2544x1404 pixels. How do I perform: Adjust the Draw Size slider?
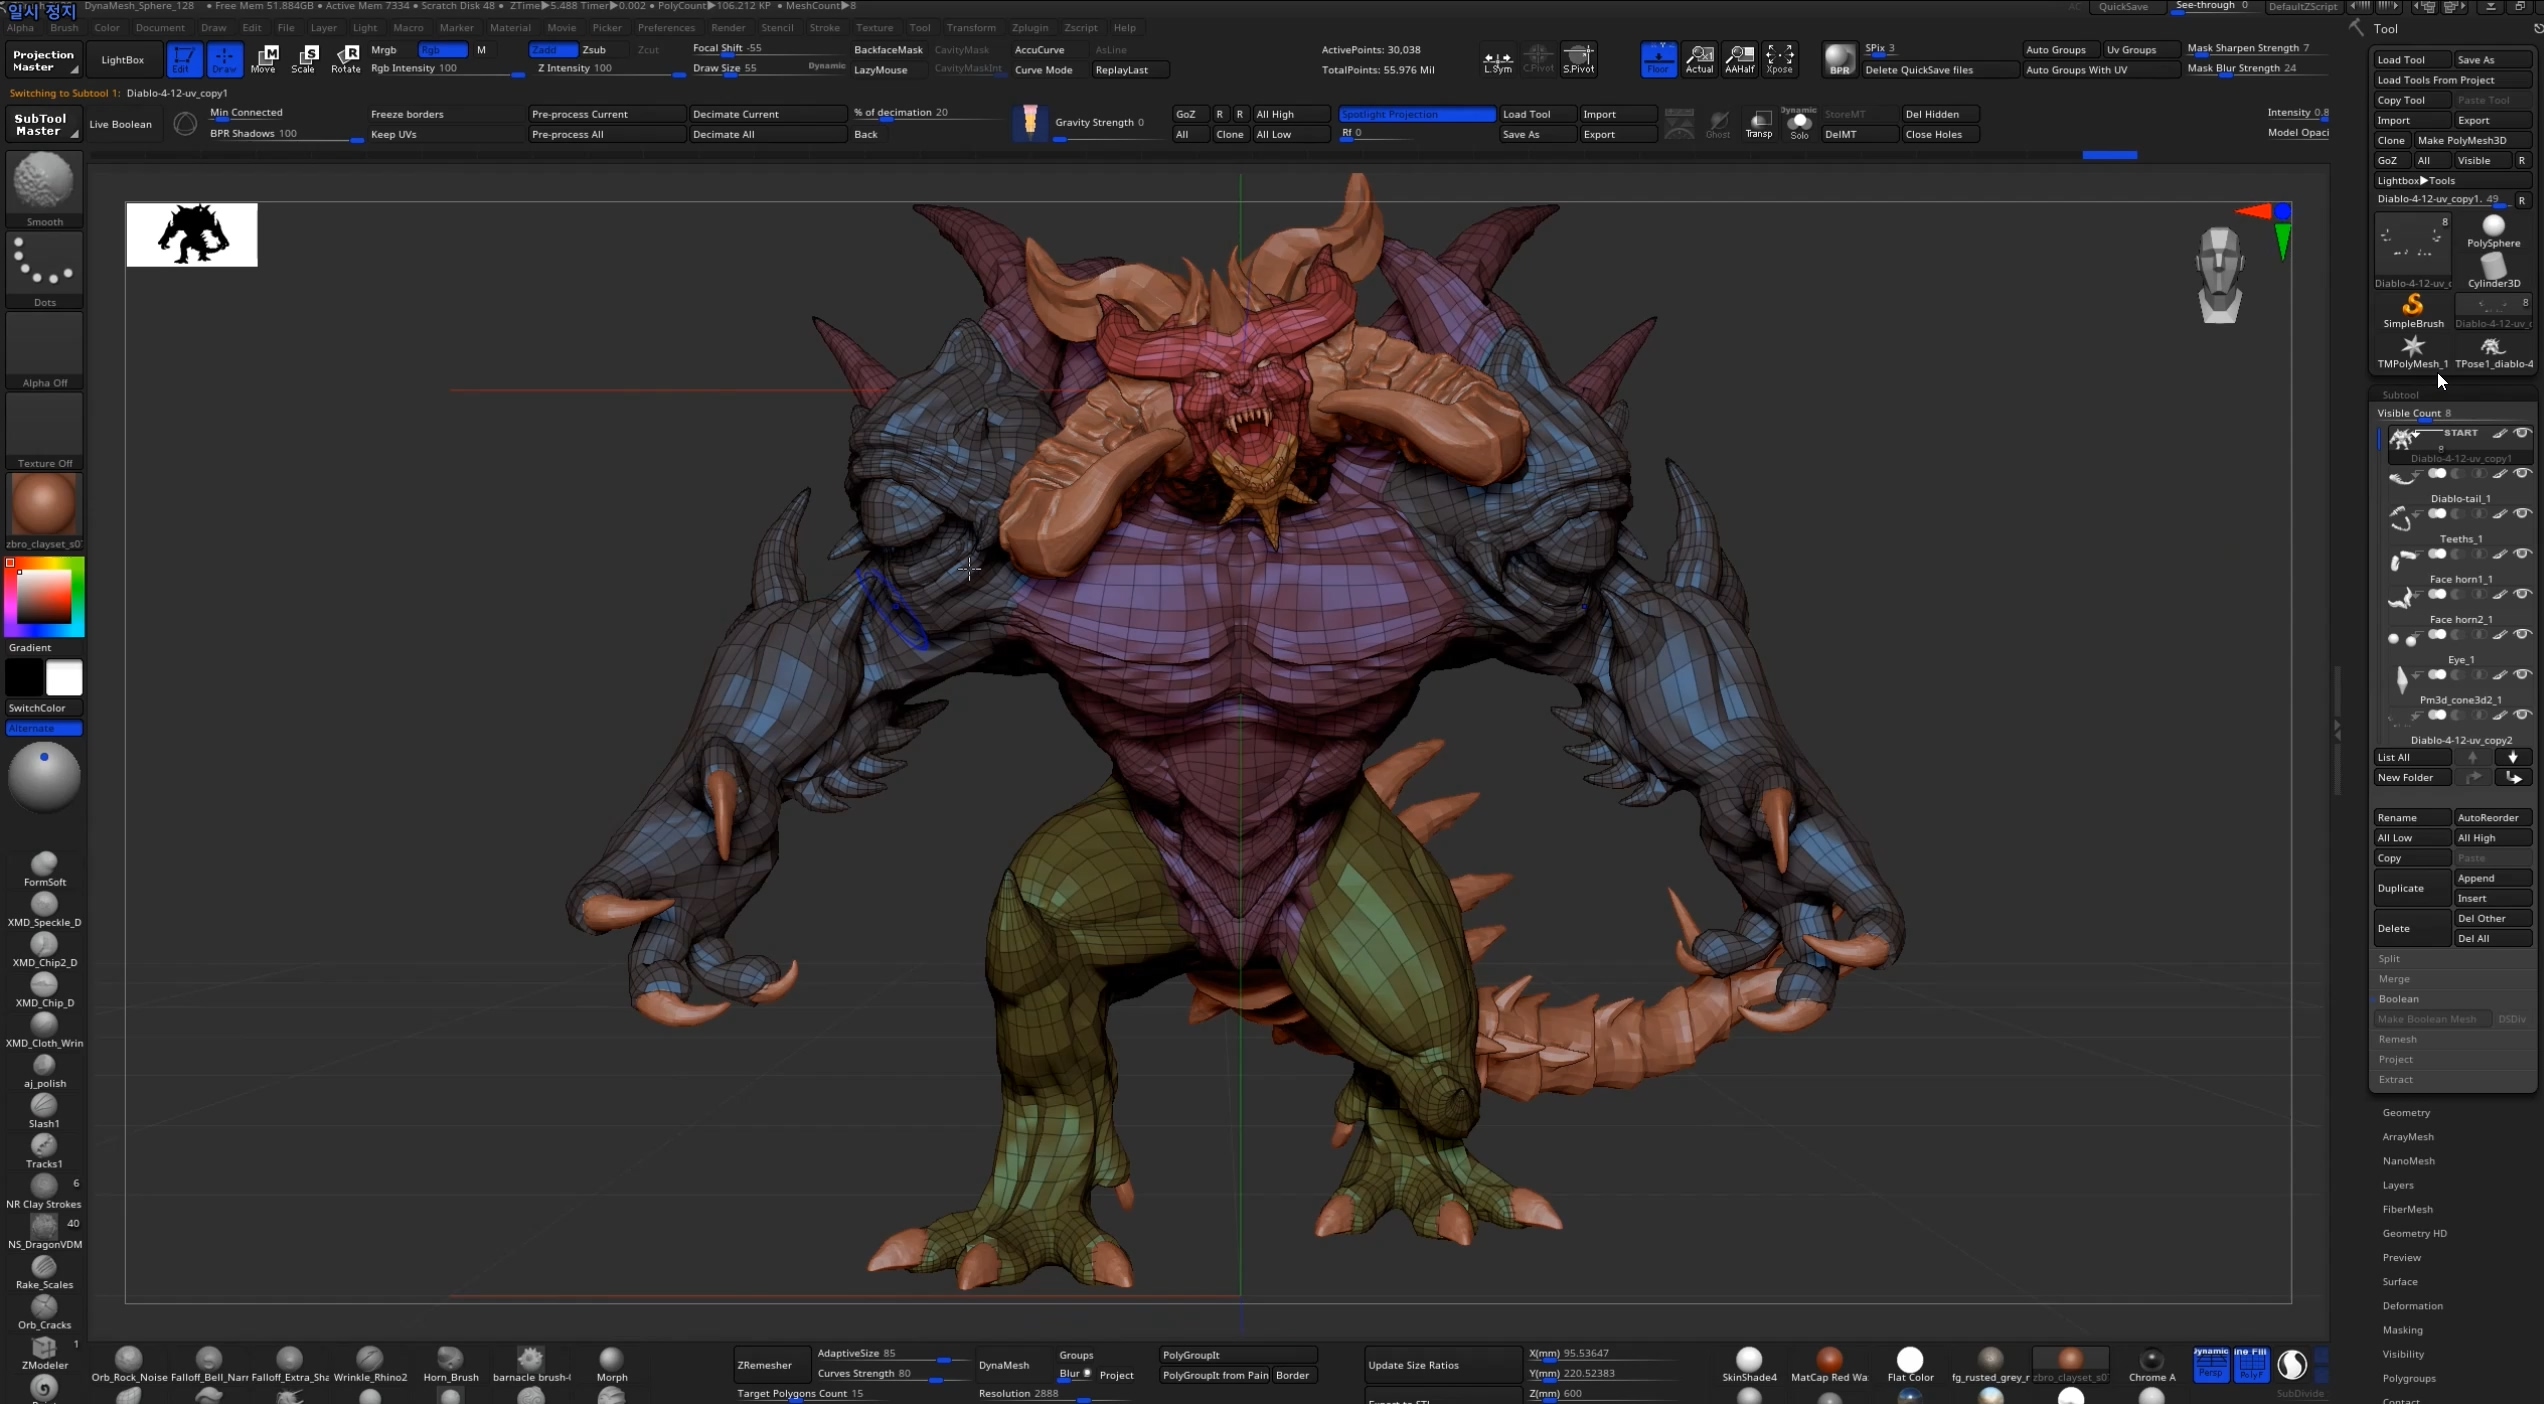[x=769, y=69]
